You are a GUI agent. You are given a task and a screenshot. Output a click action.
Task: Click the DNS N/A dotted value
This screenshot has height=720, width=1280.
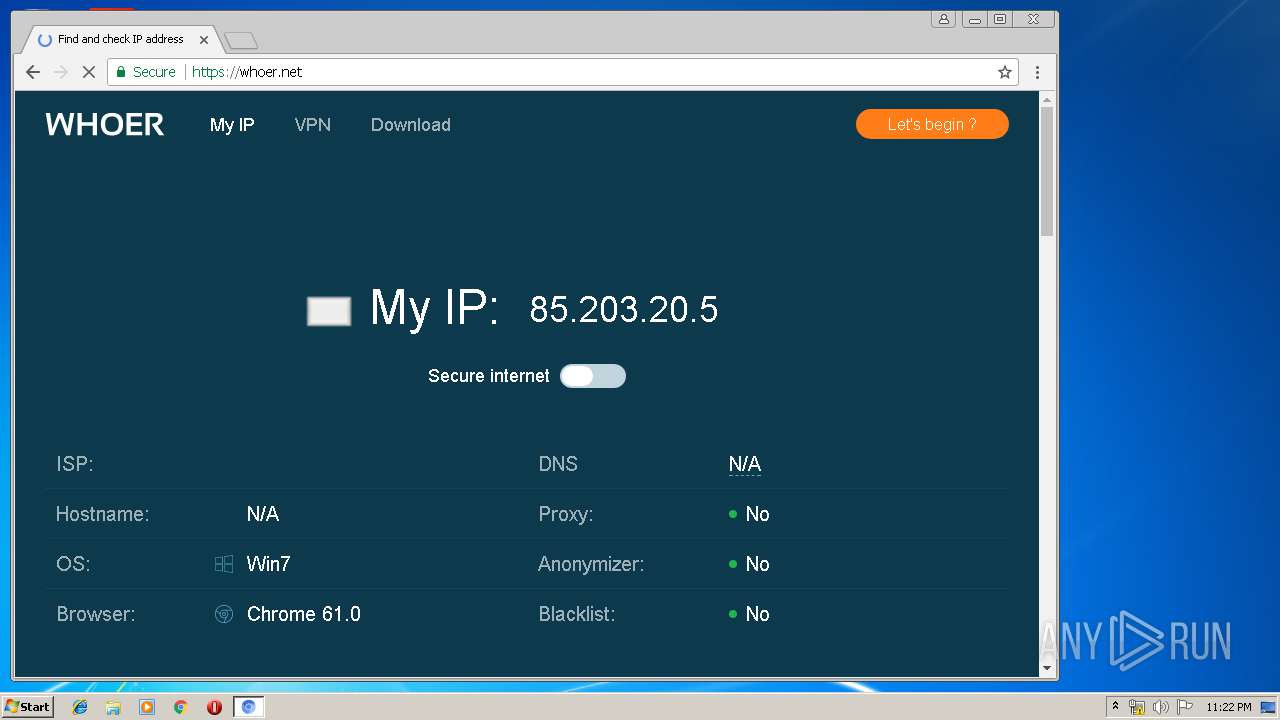(x=745, y=464)
